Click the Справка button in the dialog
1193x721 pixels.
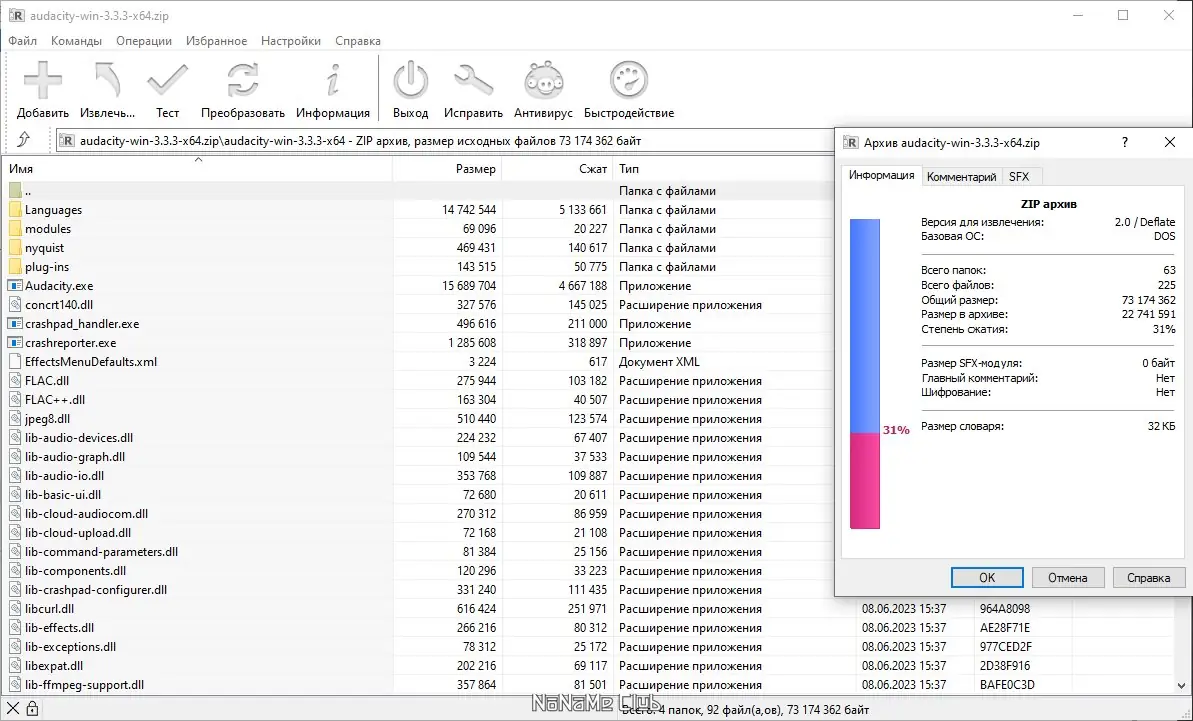pyautogui.click(x=1148, y=577)
